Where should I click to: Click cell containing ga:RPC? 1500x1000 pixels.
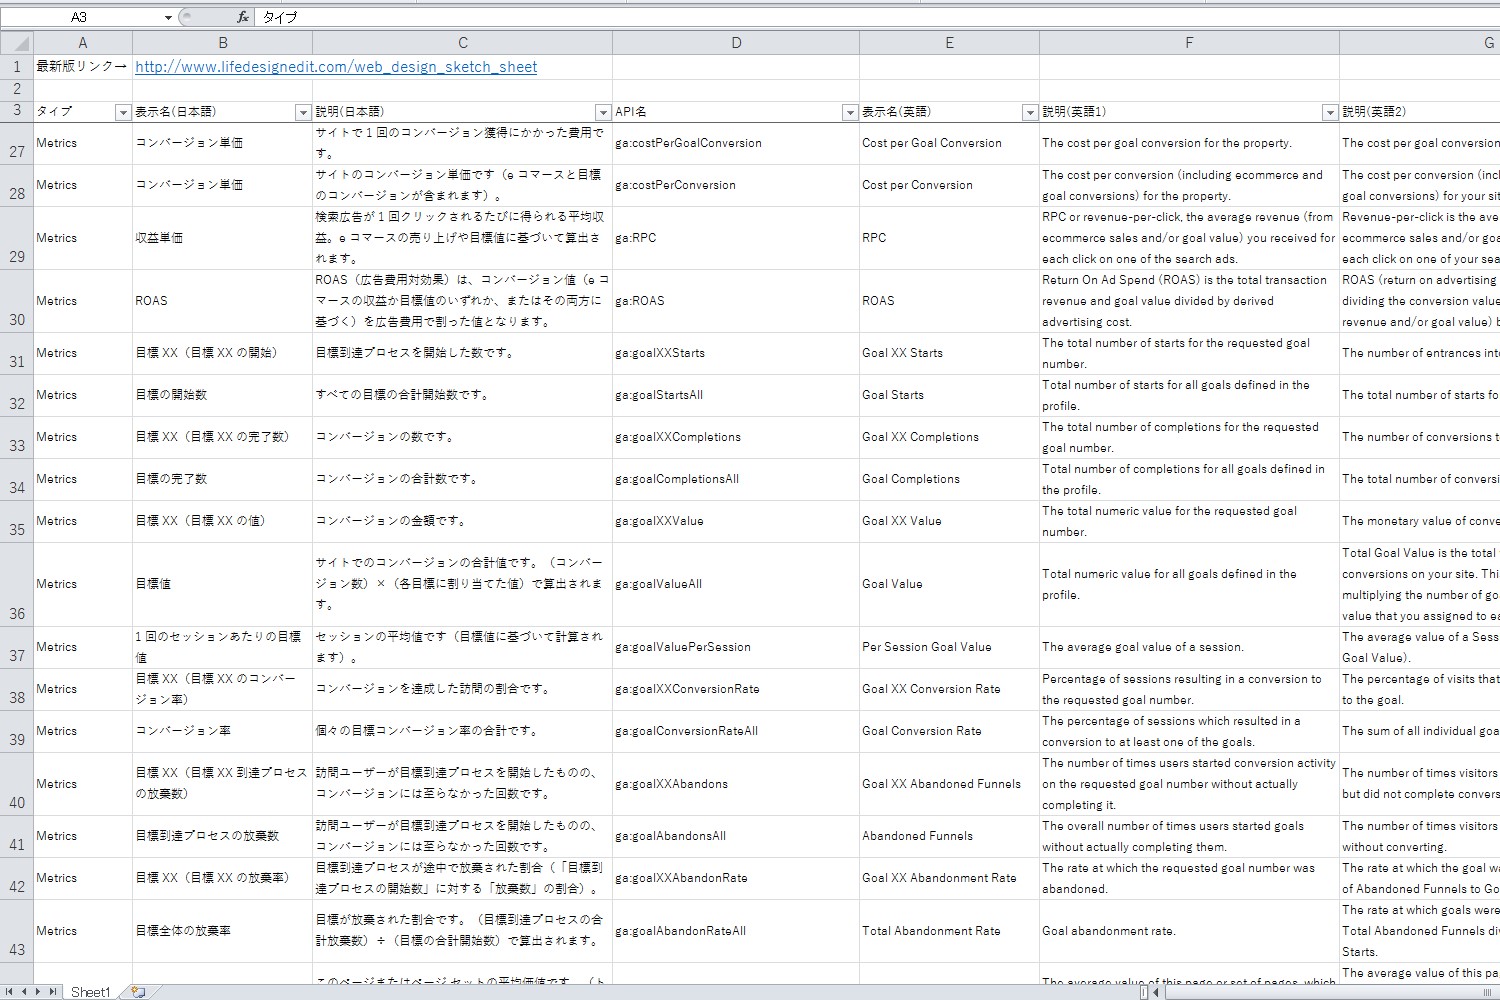click(736, 238)
